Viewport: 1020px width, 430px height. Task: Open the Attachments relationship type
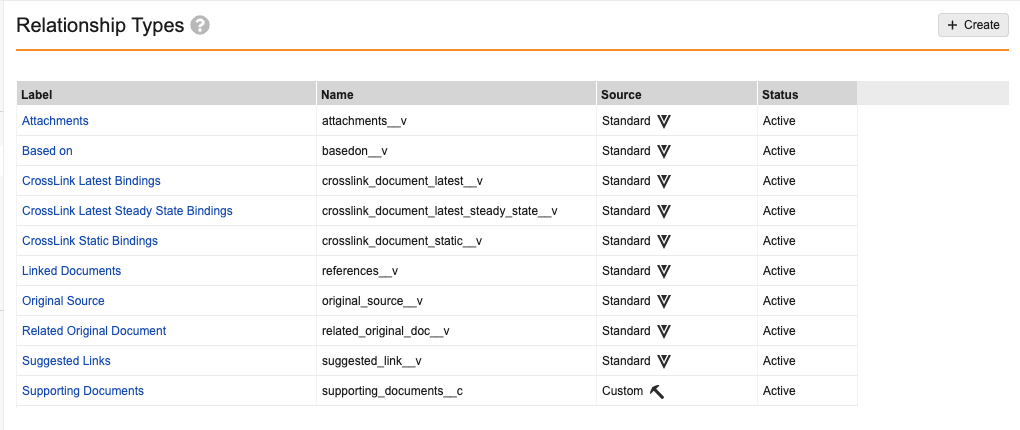[55, 121]
